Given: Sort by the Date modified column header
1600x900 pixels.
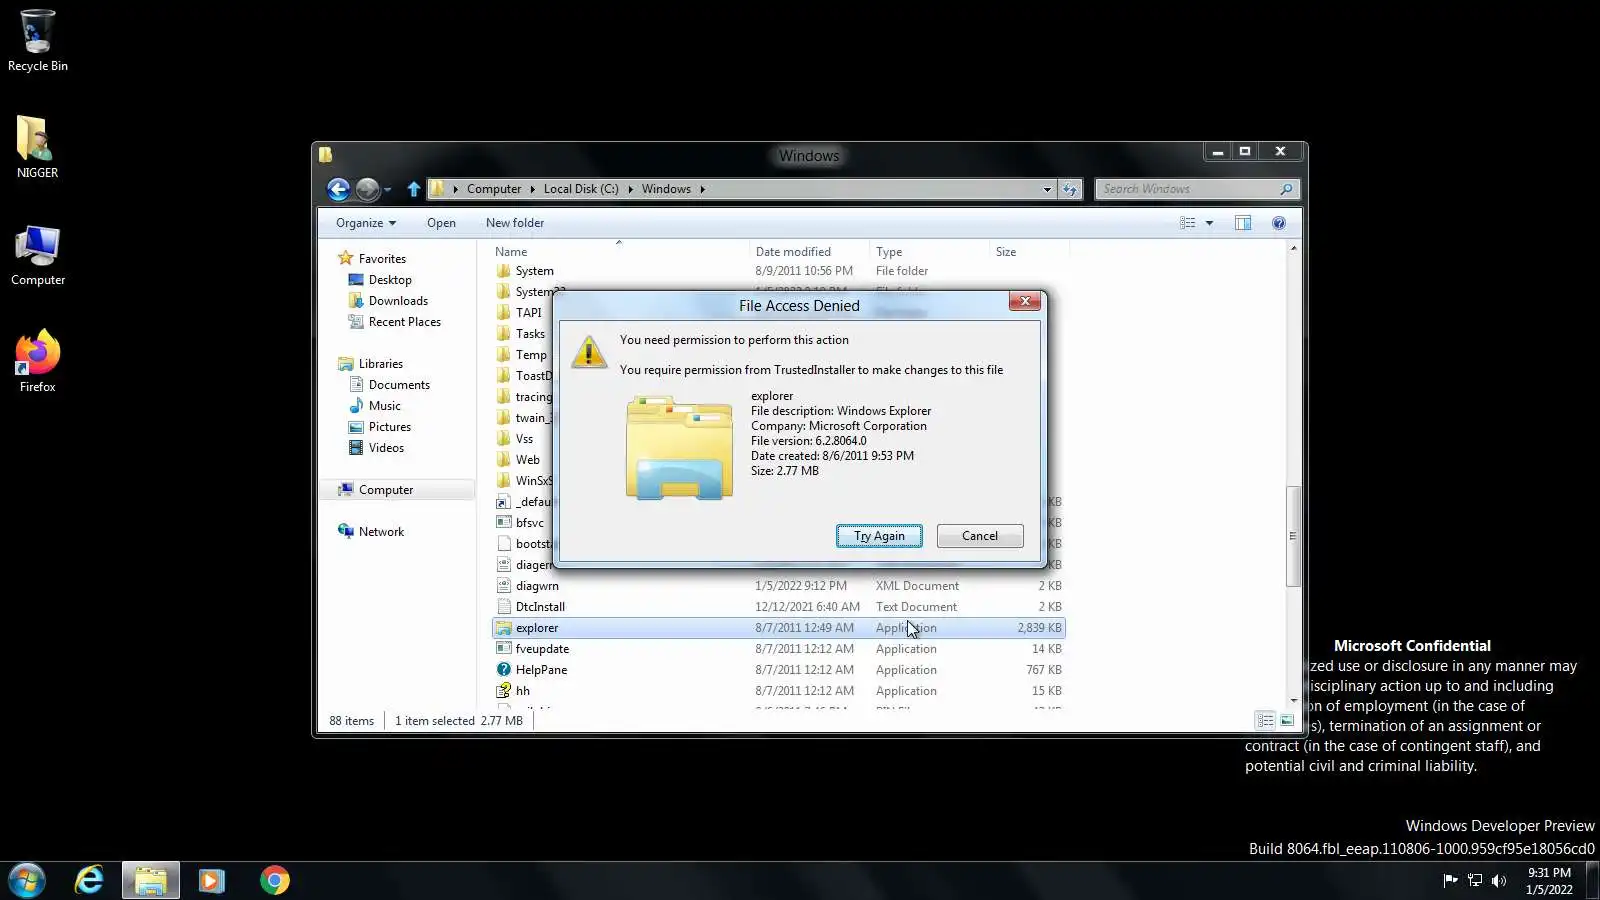Looking at the screenshot, I should 810,252.
